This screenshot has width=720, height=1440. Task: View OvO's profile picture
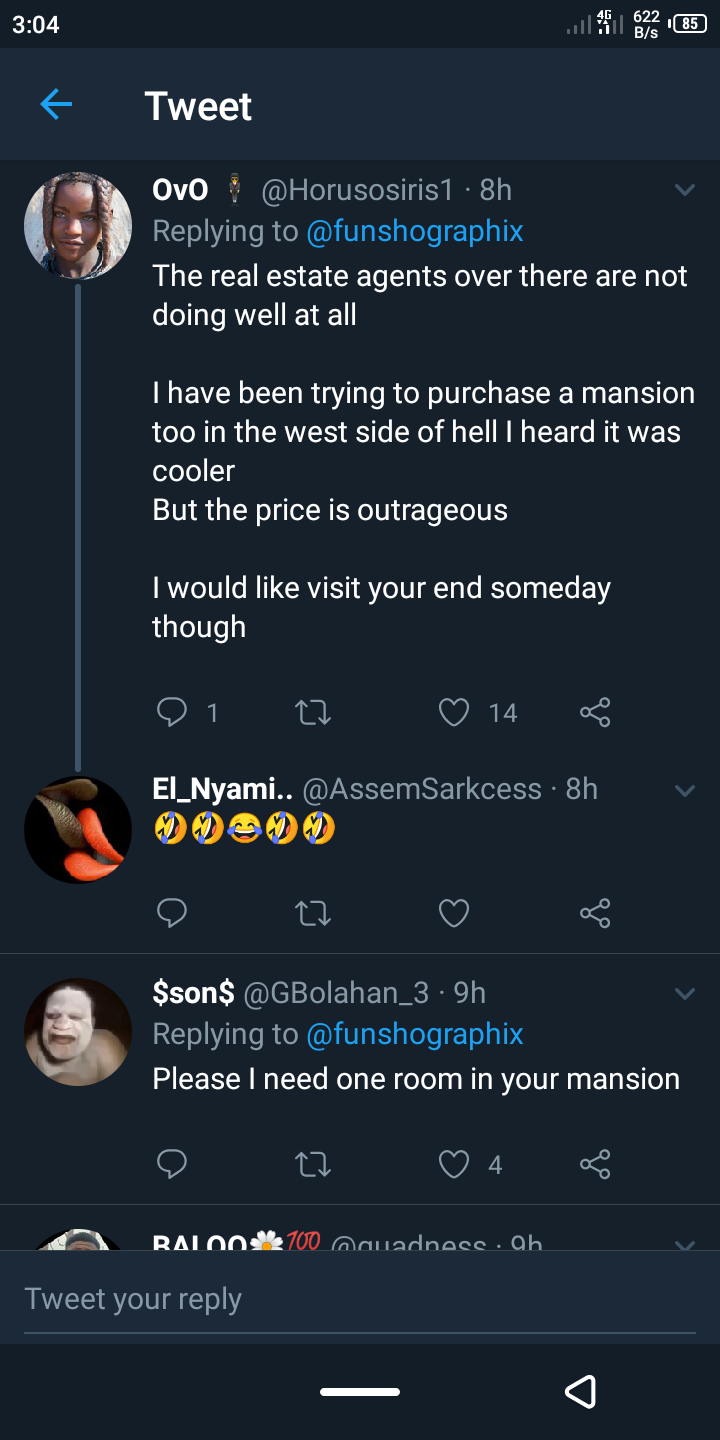(x=78, y=225)
